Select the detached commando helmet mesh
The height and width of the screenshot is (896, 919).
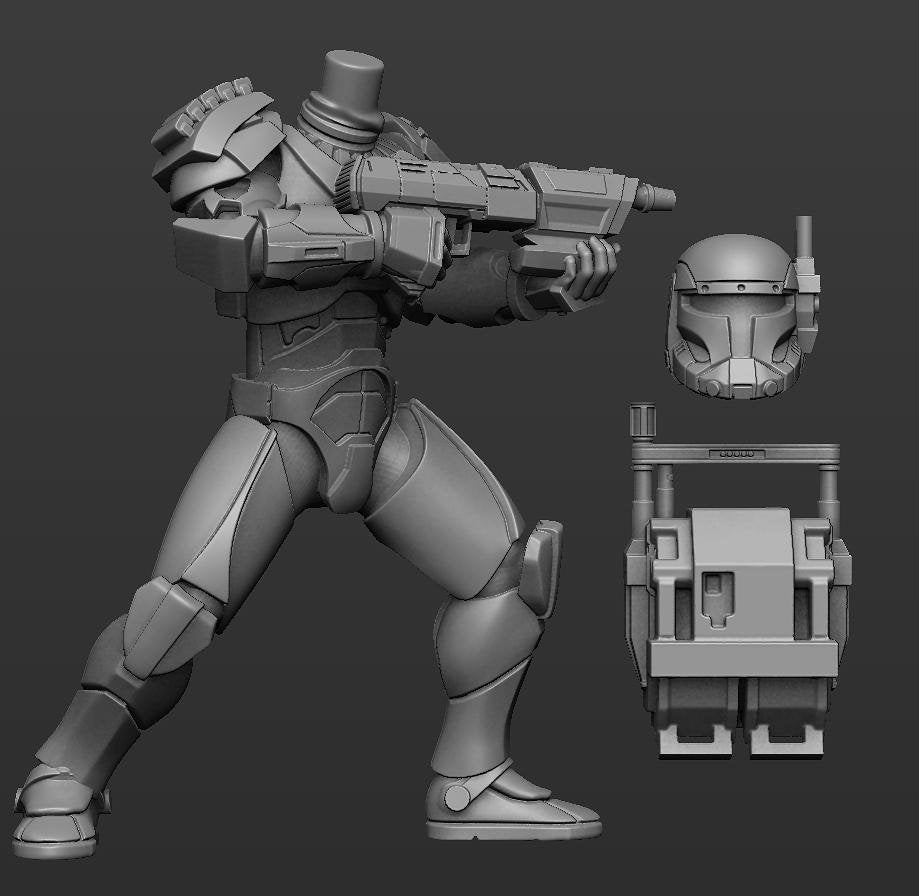coord(730,310)
